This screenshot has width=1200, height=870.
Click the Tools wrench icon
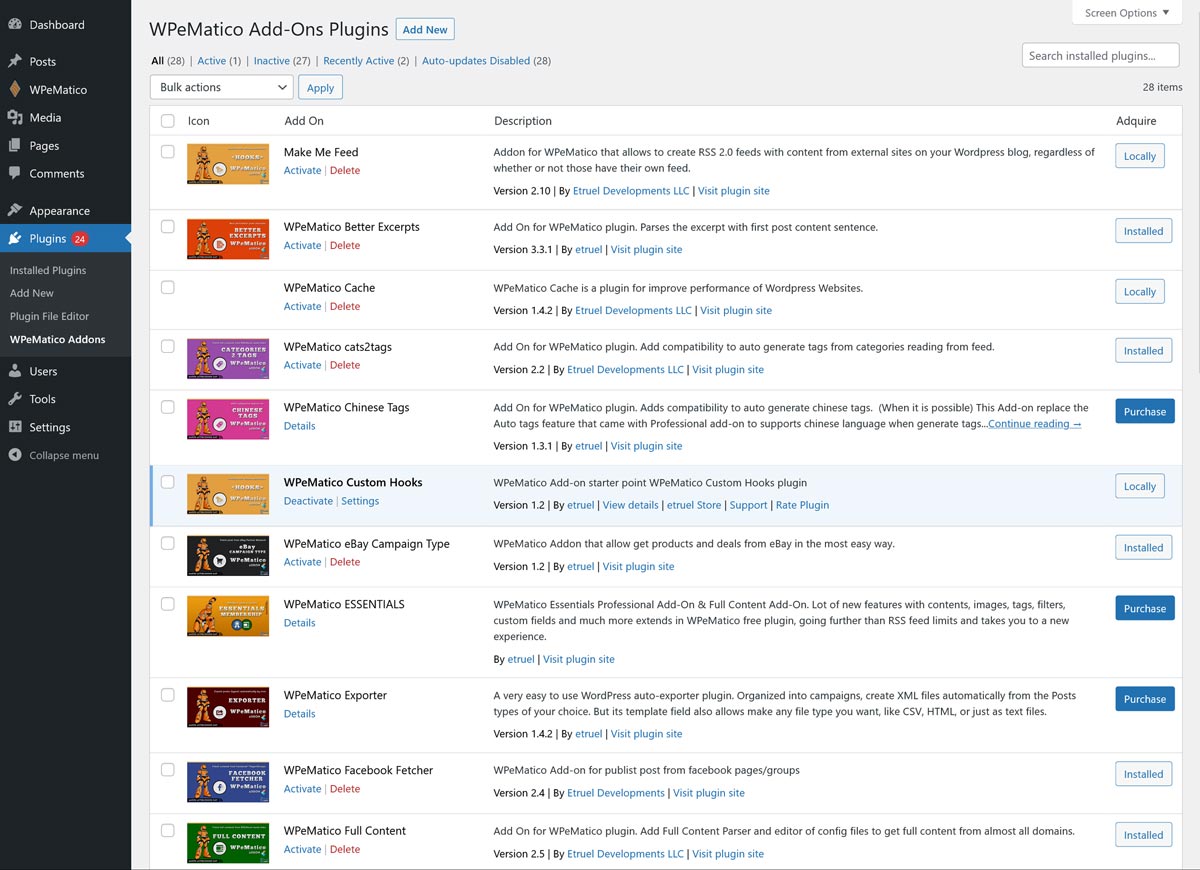pos(15,399)
